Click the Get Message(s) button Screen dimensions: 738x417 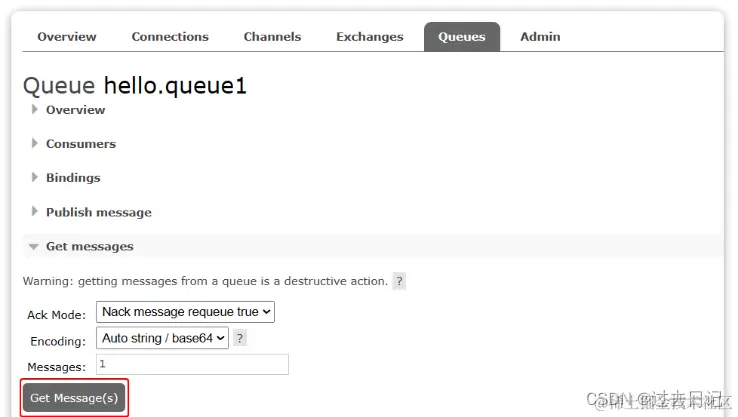point(74,398)
